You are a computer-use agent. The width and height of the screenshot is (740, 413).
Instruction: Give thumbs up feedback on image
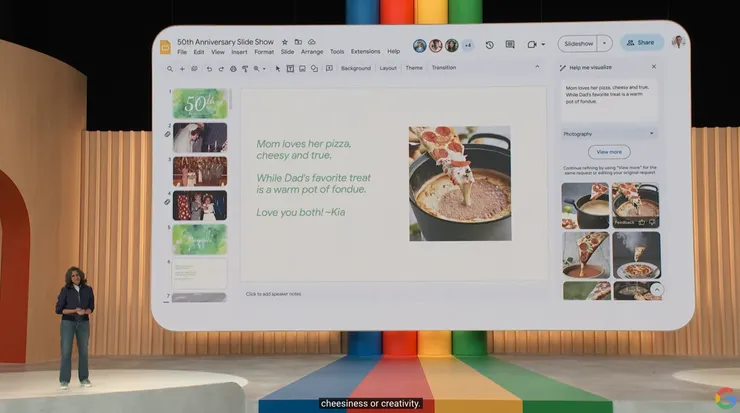click(x=641, y=222)
